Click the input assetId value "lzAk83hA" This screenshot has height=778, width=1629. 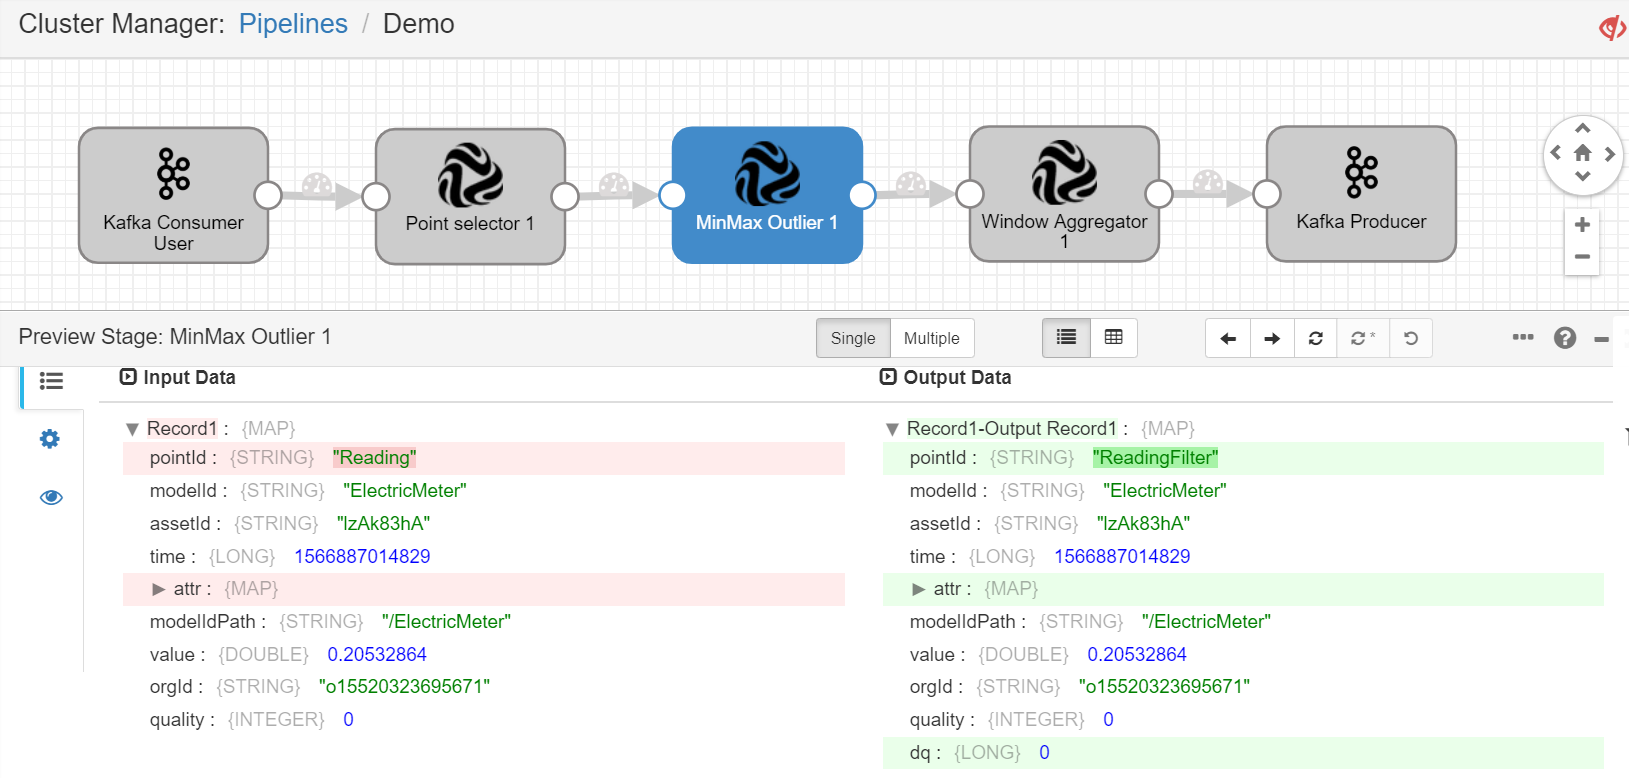tap(383, 524)
